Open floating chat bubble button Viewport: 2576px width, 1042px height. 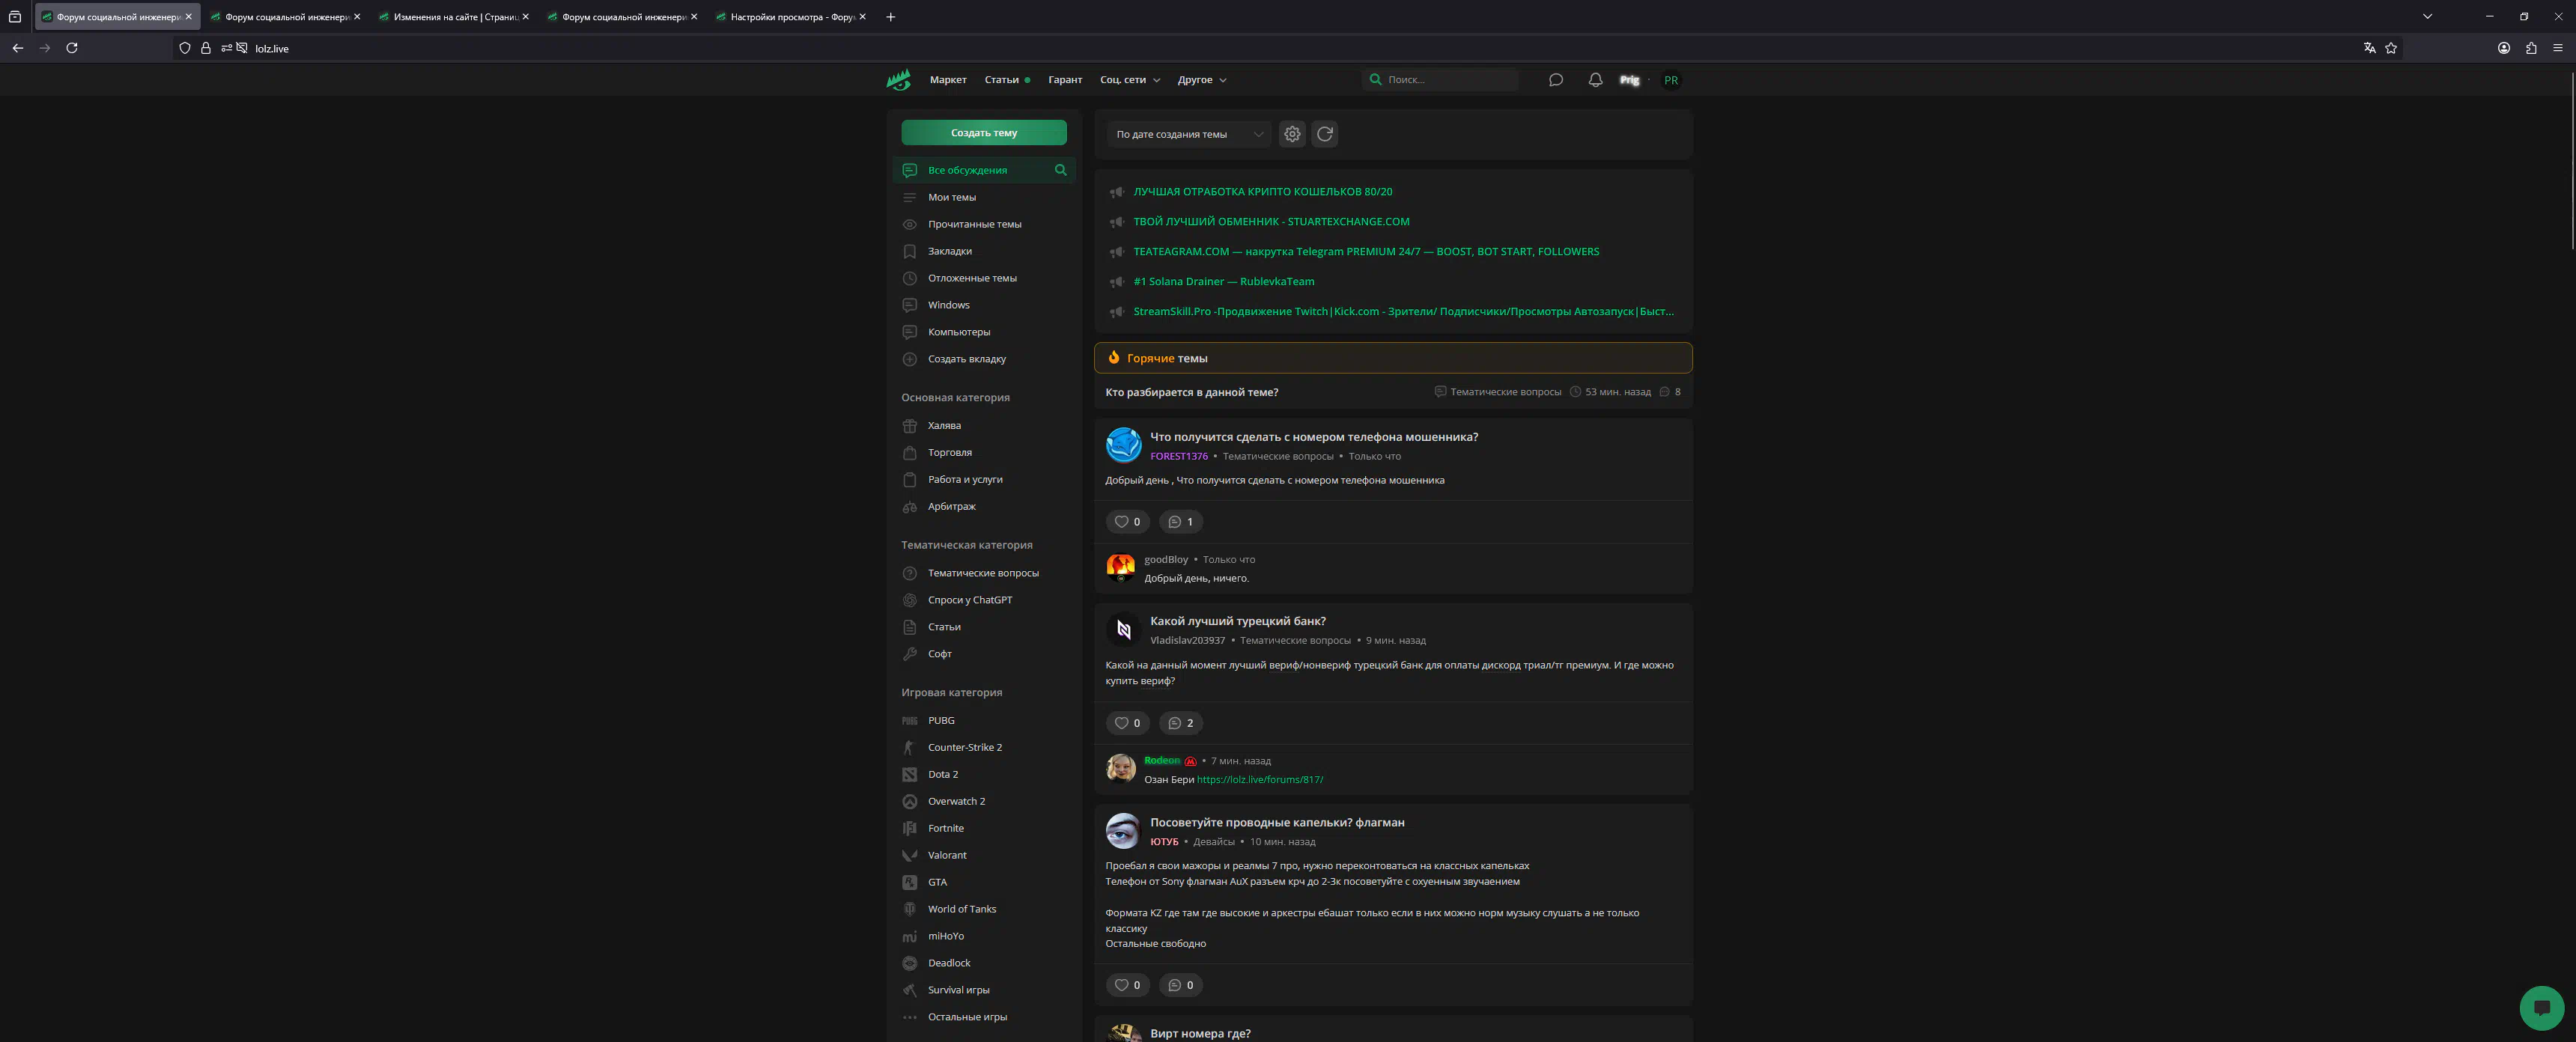tap(2541, 1007)
